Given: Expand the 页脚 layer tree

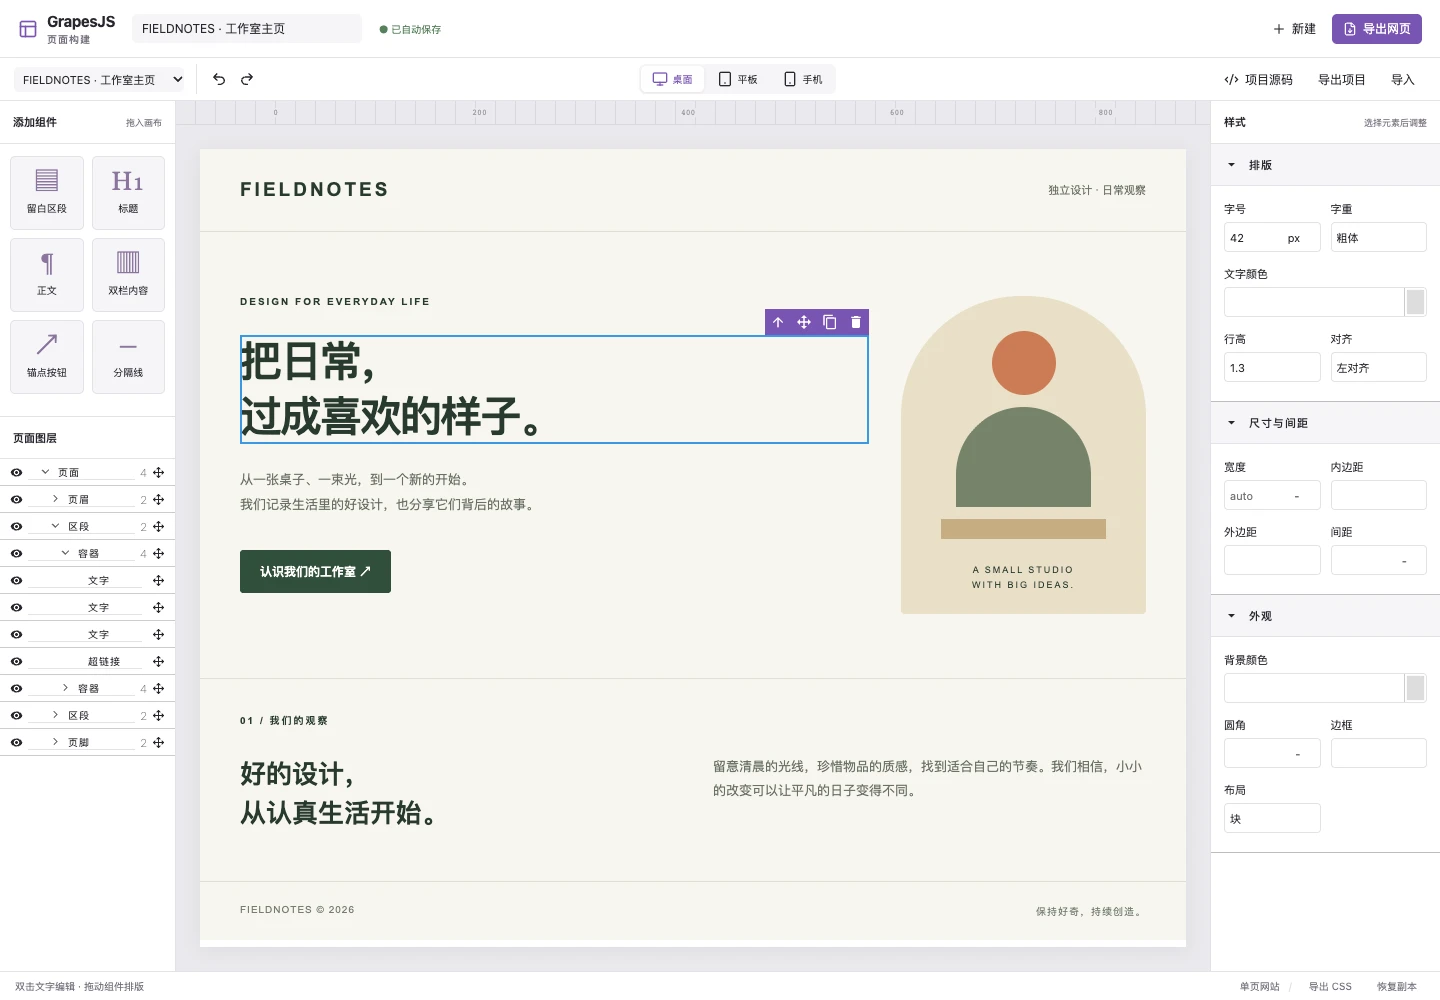Looking at the screenshot, I should point(55,742).
